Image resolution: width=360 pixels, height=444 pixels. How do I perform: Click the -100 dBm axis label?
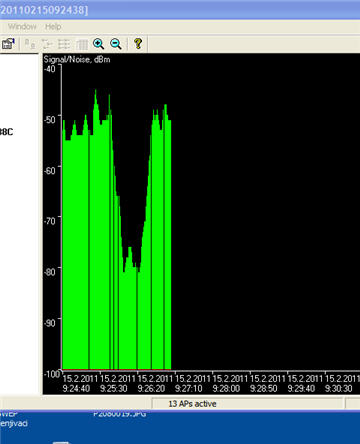coord(52,374)
